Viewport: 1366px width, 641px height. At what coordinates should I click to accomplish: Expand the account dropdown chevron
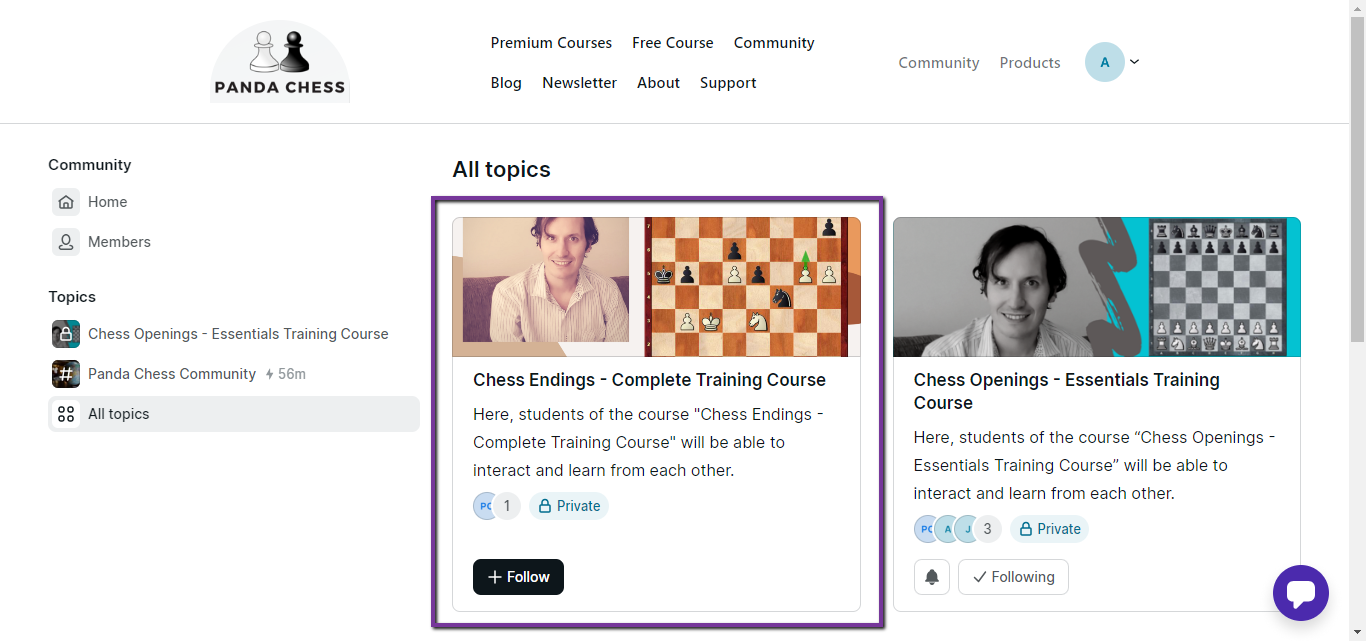coord(1134,62)
